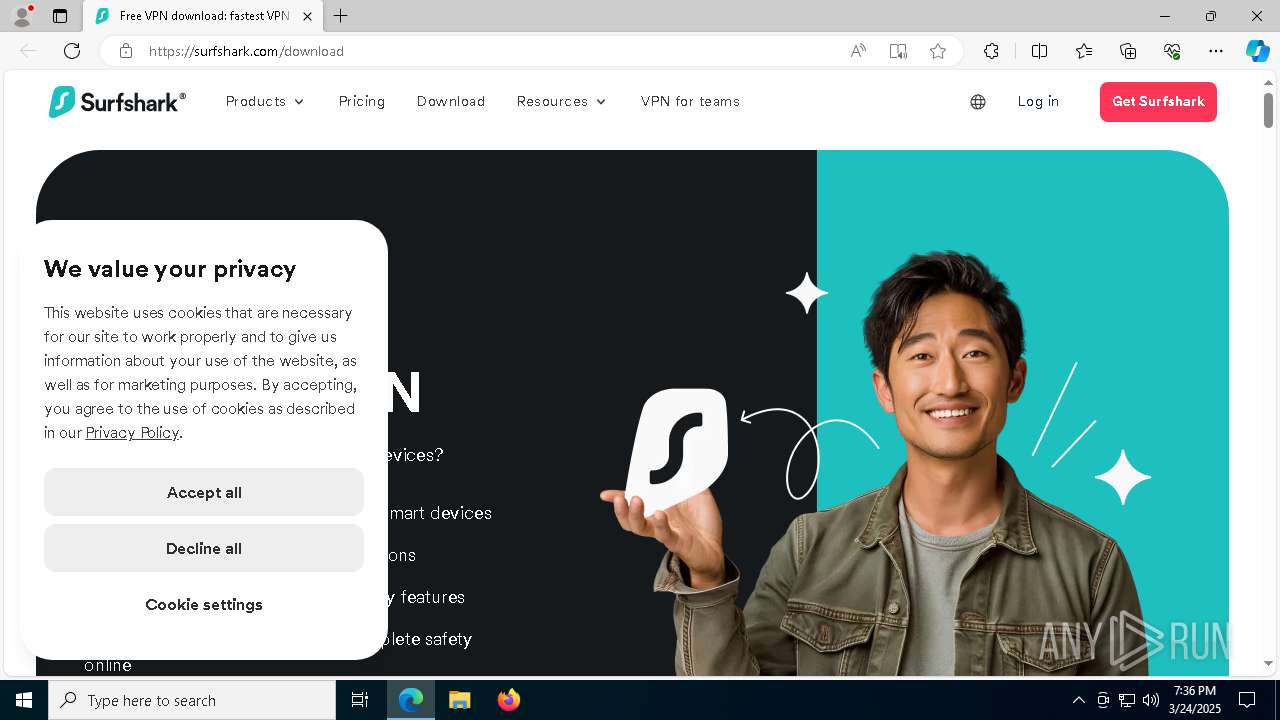This screenshot has width=1280, height=720.
Task: Open the Immersive Reader icon
Action: [x=898, y=51]
